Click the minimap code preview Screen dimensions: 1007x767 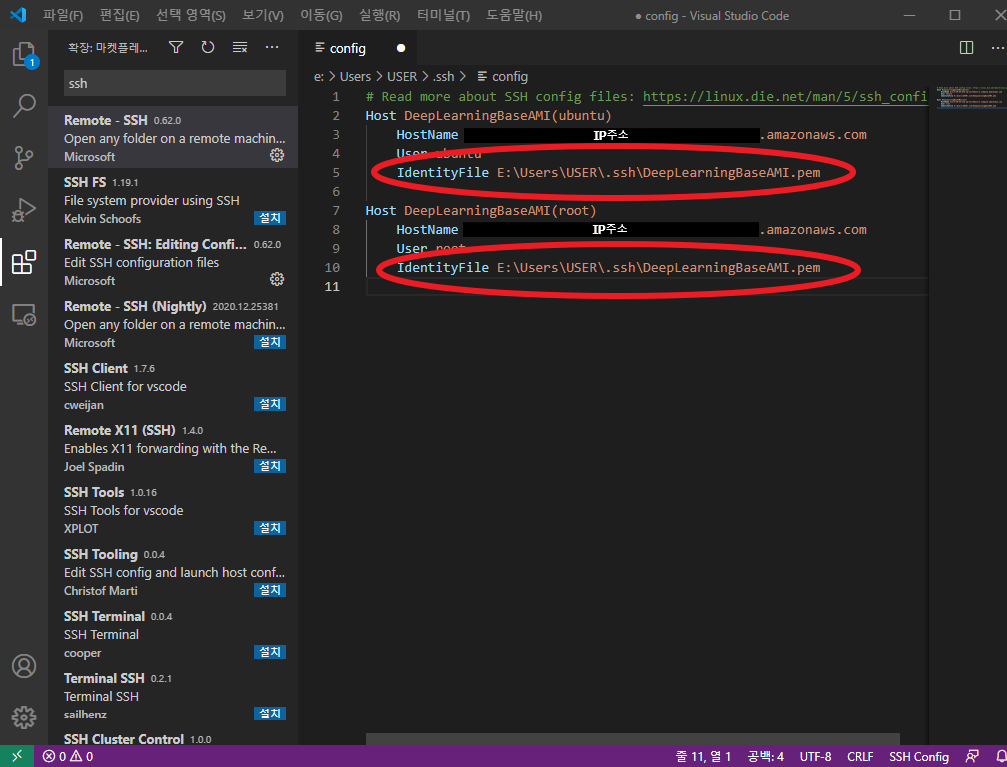click(971, 97)
